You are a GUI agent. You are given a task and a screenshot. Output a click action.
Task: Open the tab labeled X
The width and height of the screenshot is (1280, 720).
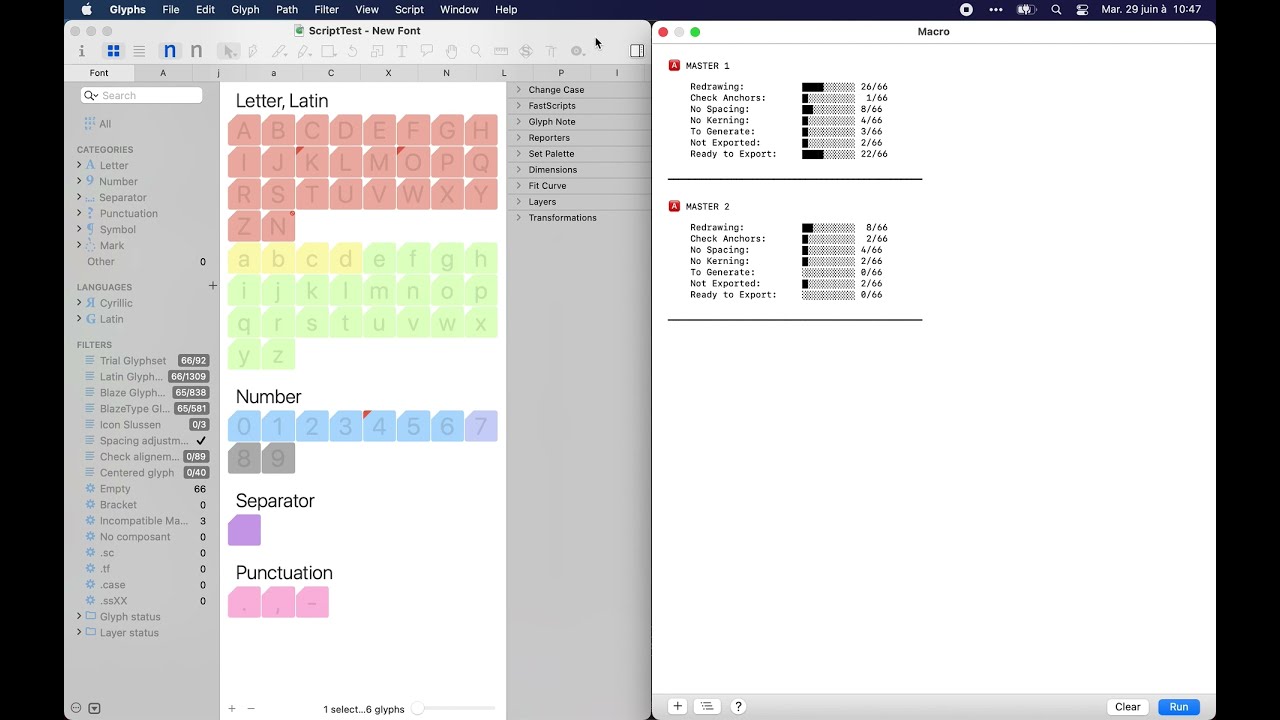(x=388, y=73)
